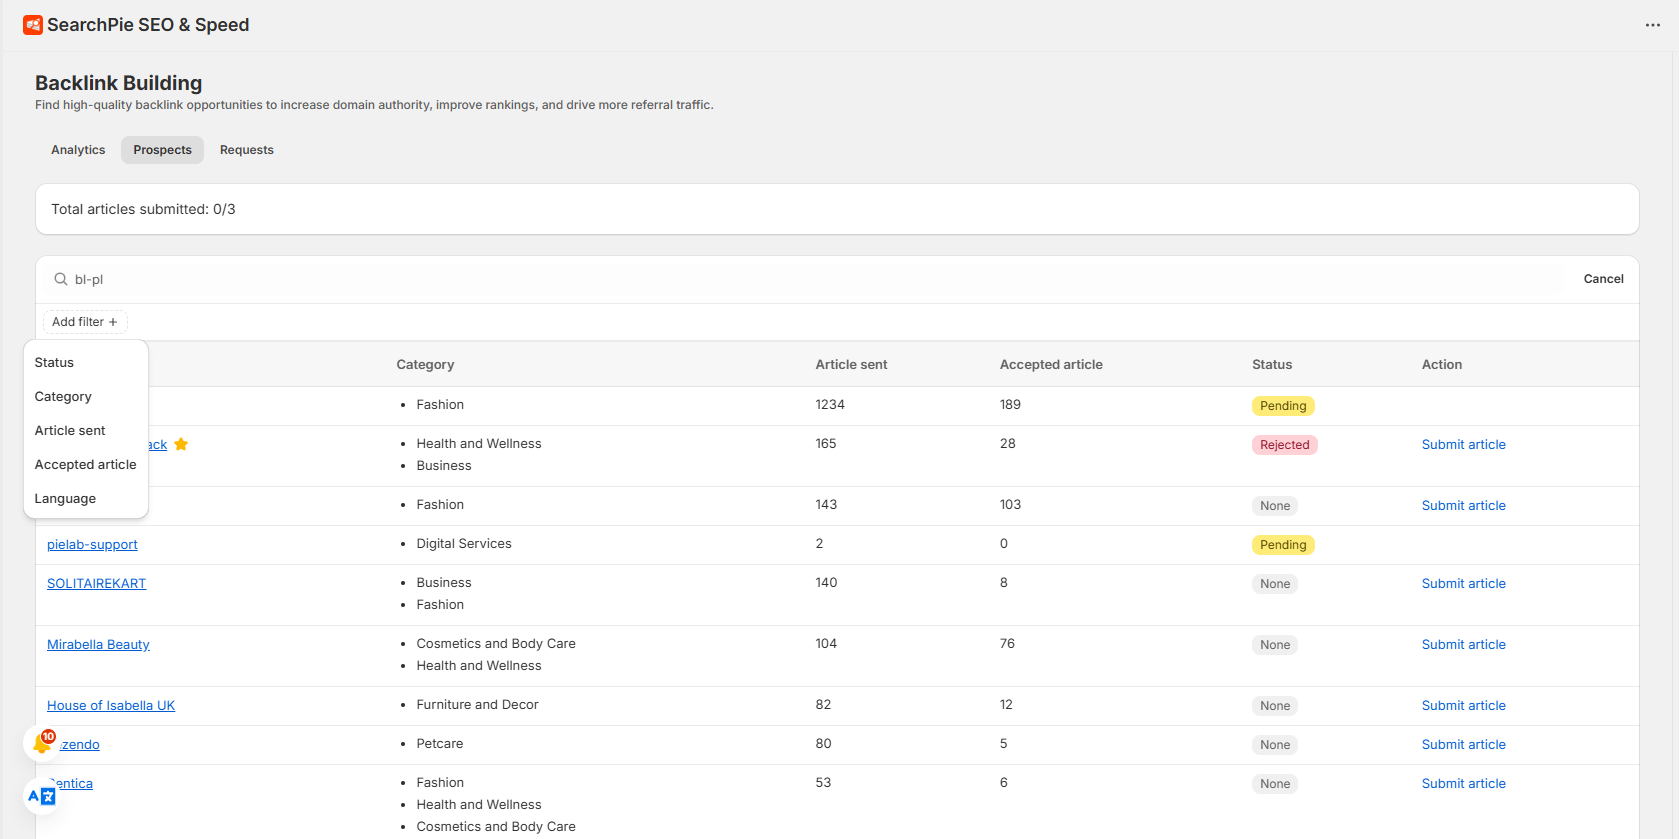Click the Status column header
Screen dimensions: 1679x839
(x=1272, y=365)
